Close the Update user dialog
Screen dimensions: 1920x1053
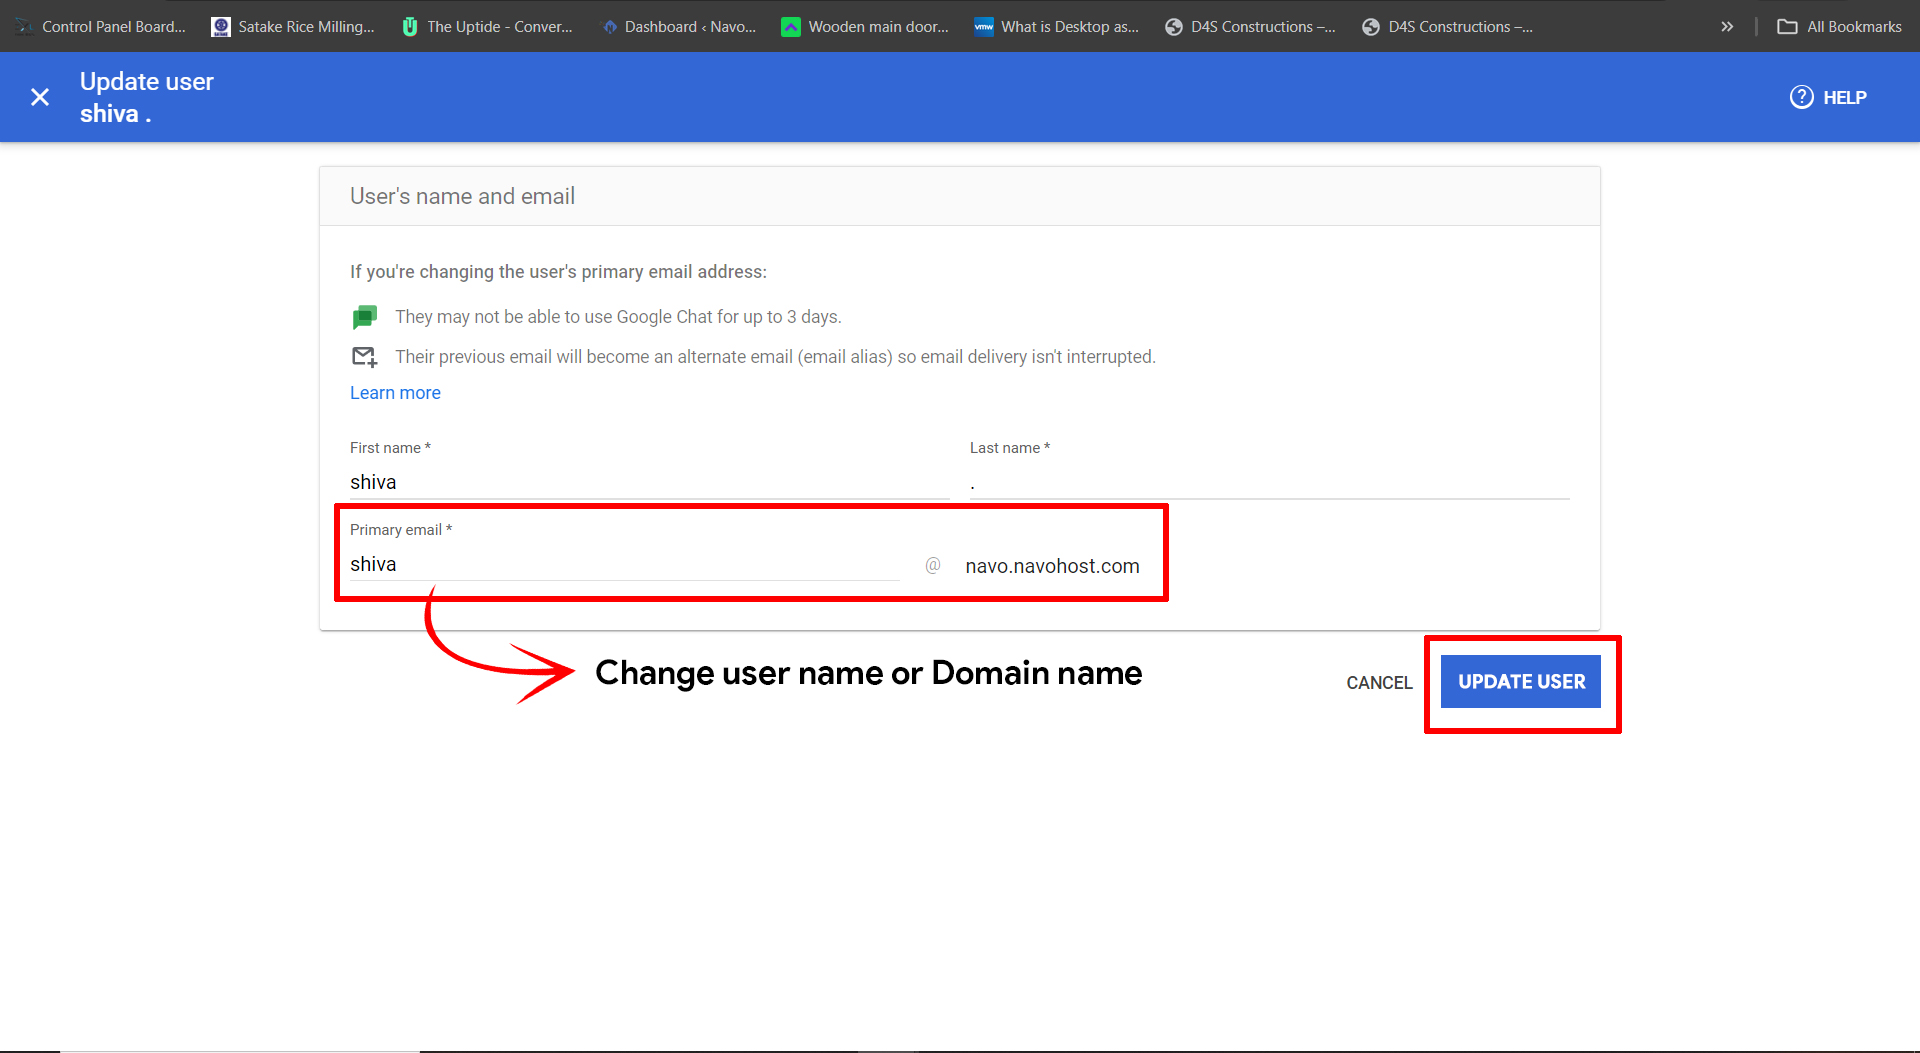[x=40, y=97]
